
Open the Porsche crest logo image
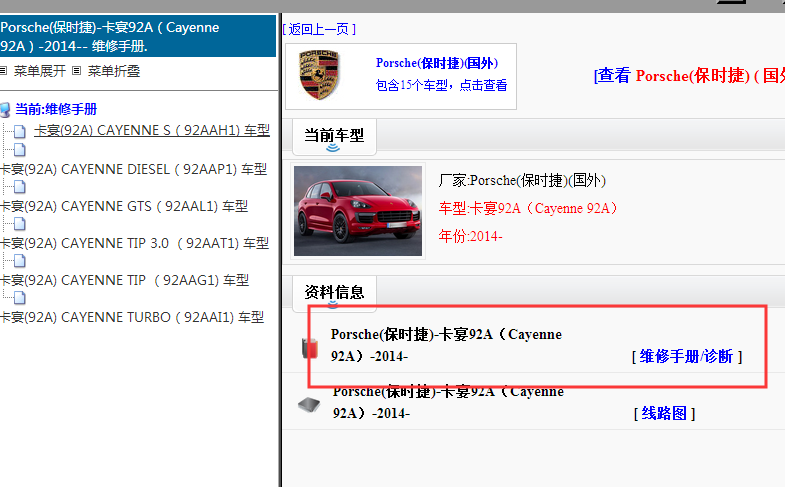click(319, 75)
